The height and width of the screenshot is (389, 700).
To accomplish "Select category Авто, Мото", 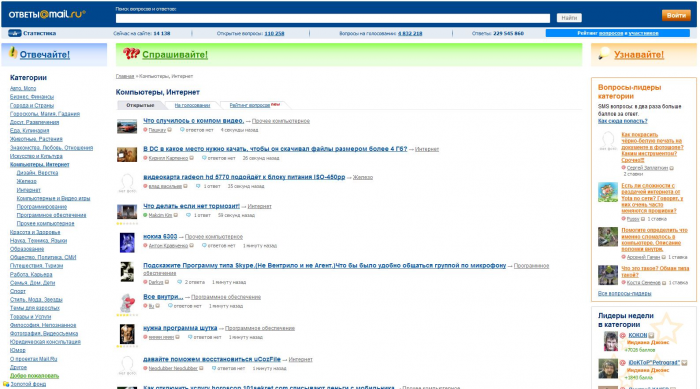I will pyautogui.click(x=23, y=88).
